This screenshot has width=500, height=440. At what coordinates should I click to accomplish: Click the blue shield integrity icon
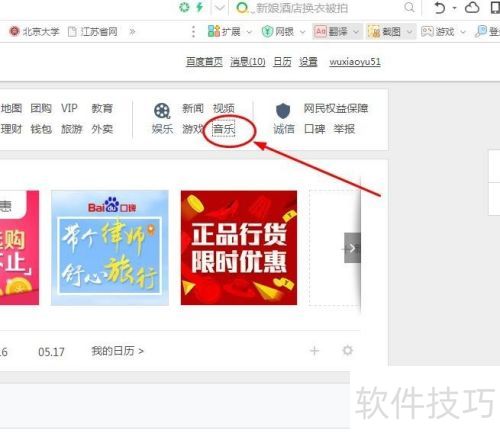pyautogui.click(x=283, y=111)
